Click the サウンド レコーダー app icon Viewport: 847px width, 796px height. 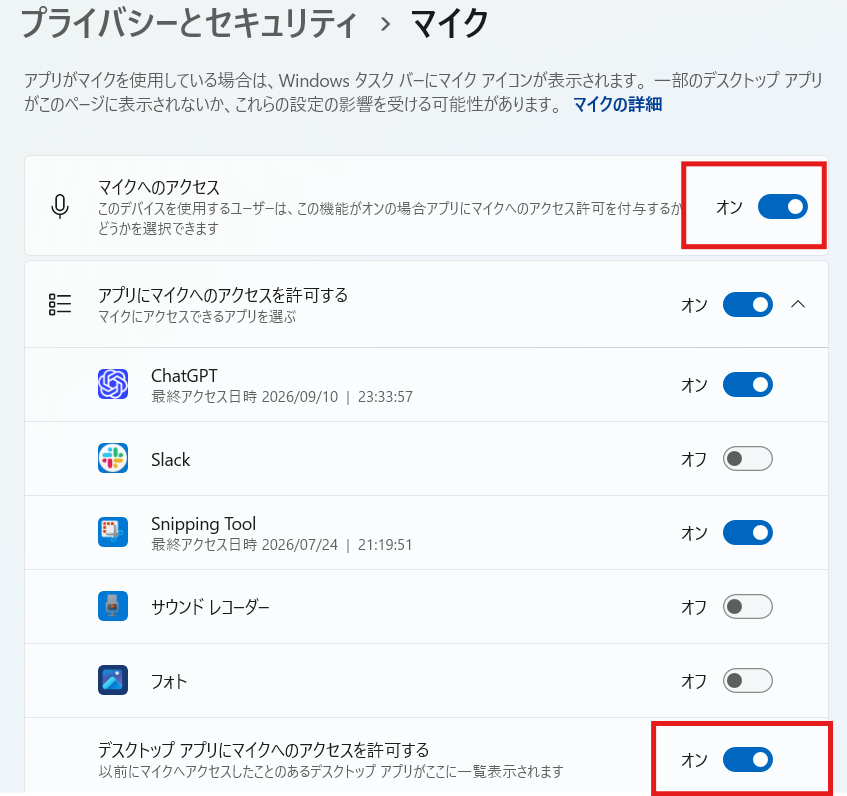pos(113,606)
